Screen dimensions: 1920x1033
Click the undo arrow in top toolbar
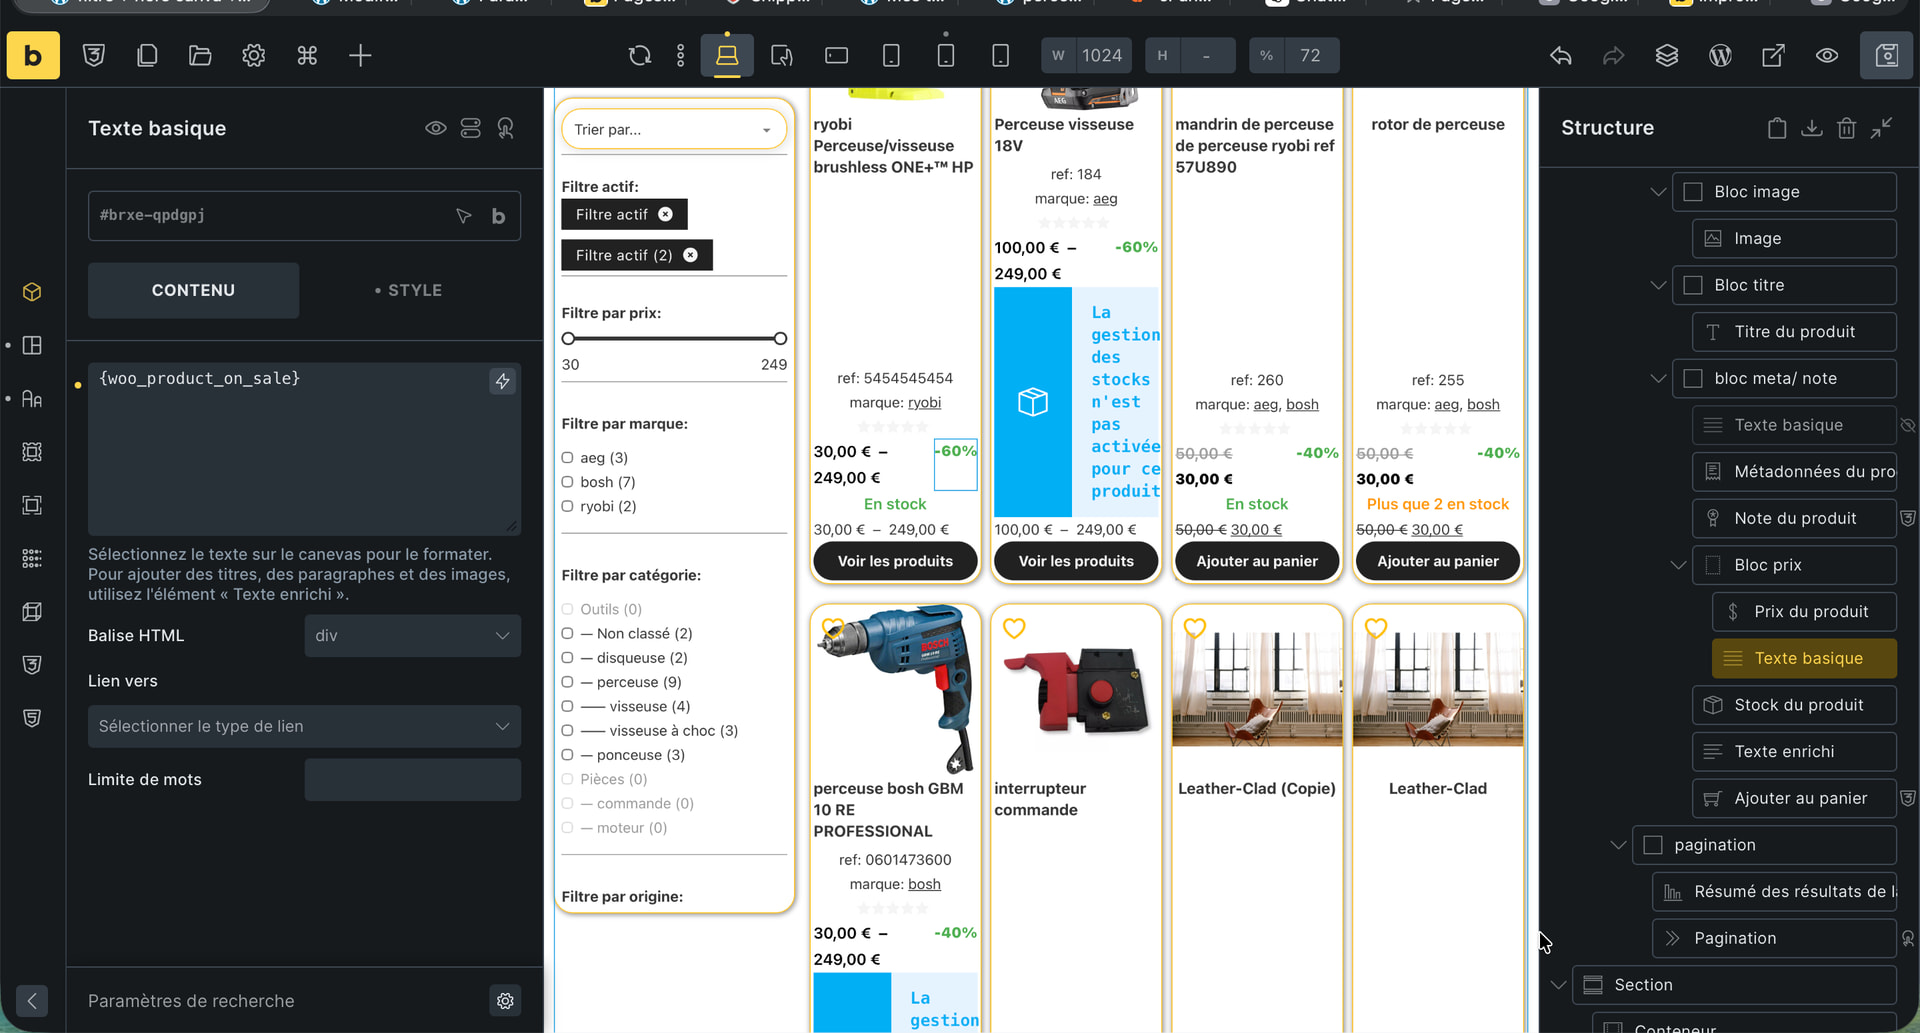pos(1561,56)
